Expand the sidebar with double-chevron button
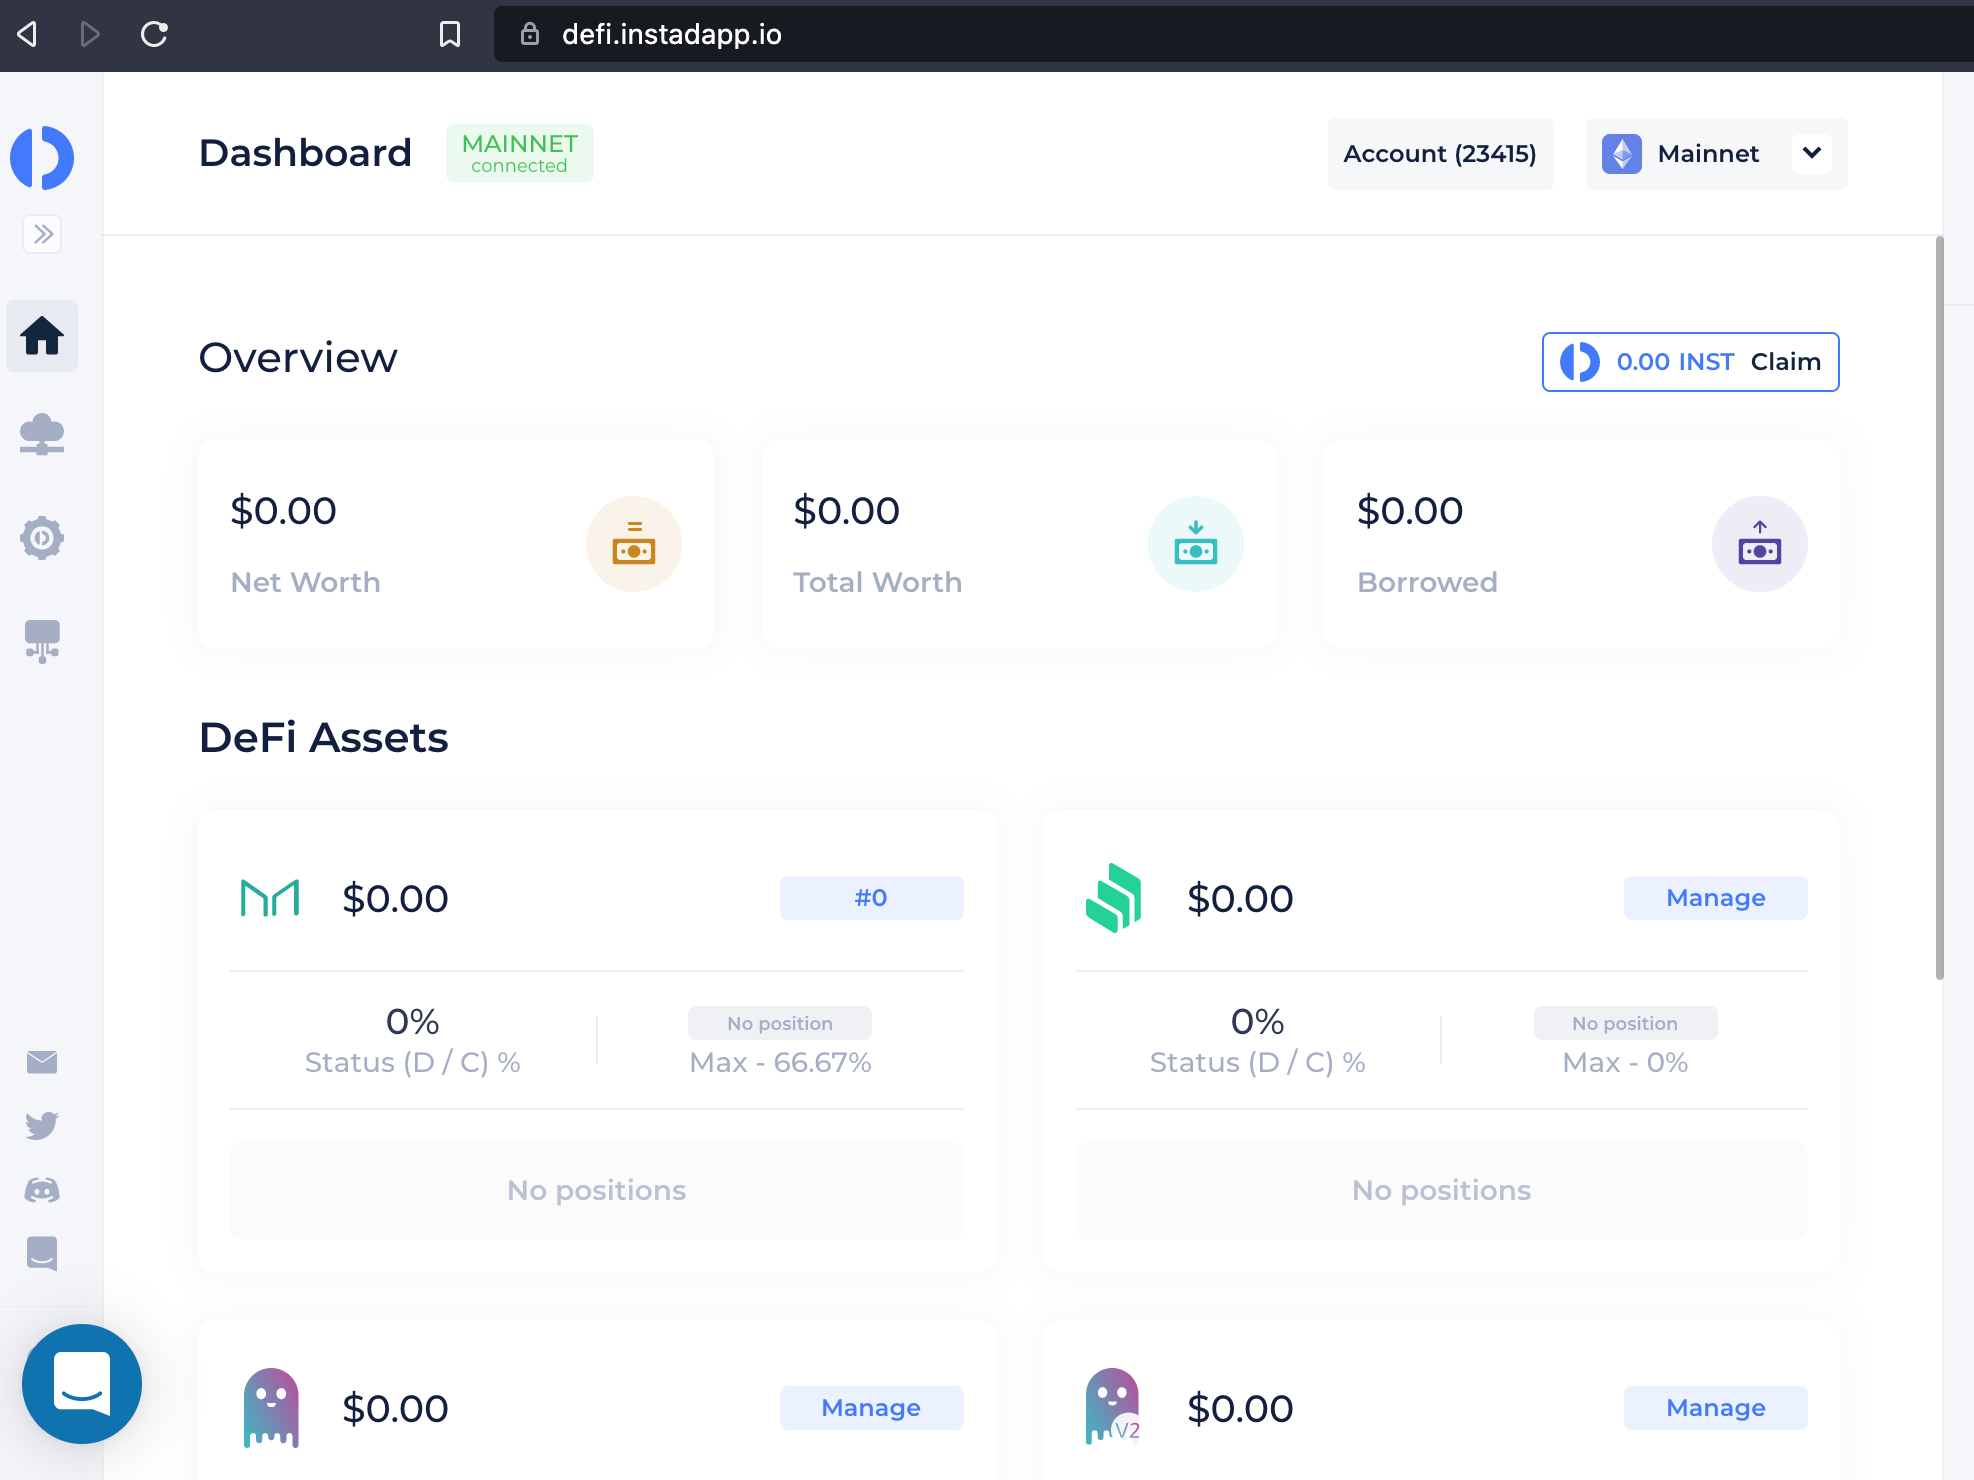The width and height of the screenshot is (1974, 1480). 42,234
